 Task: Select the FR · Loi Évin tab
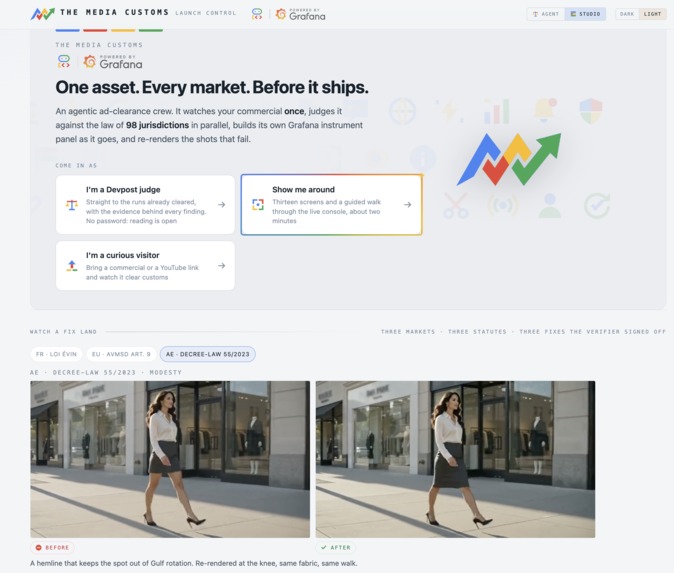tap(56, 354)
